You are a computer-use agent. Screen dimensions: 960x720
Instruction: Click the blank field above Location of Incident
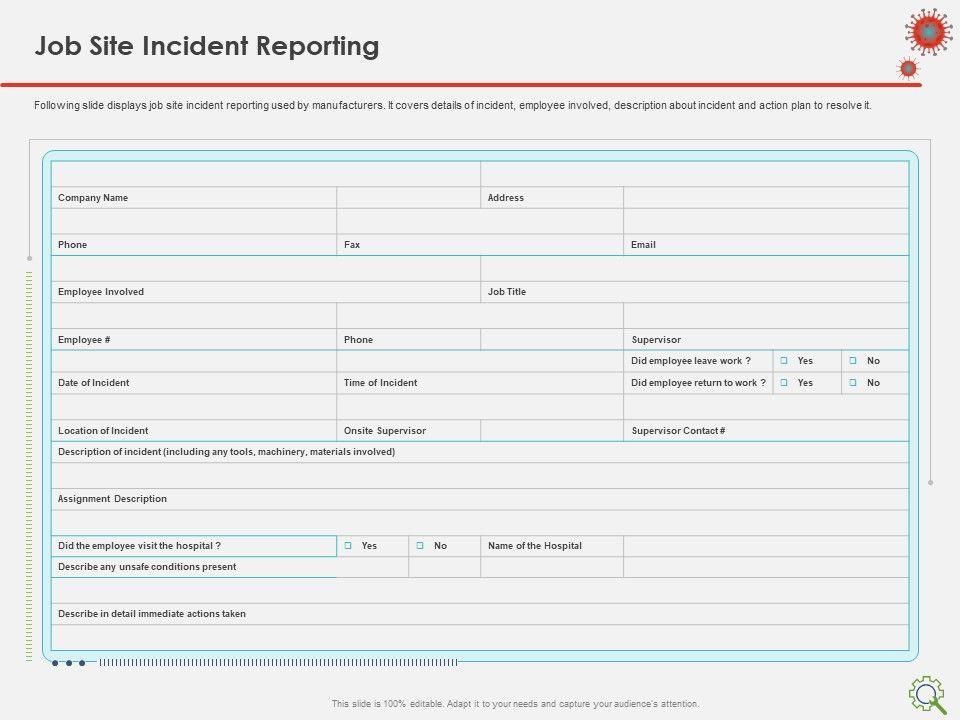(x=194, y=407)
